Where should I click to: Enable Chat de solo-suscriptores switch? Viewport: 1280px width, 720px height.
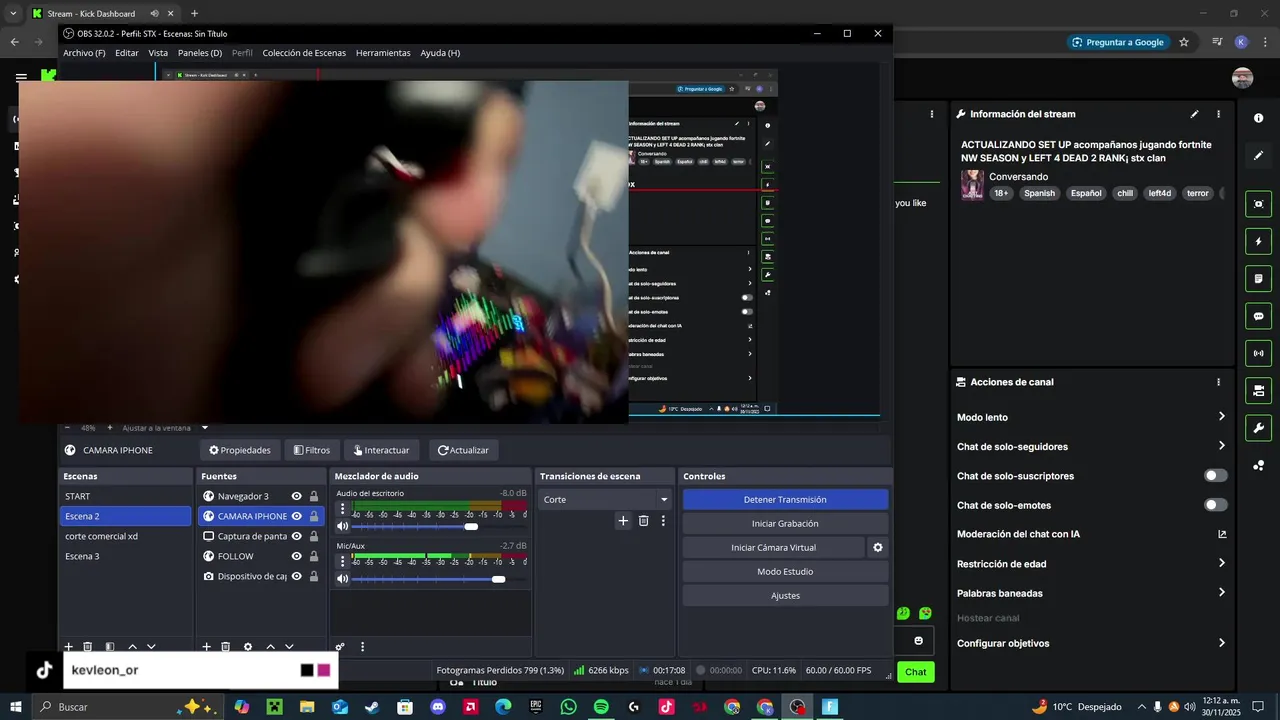pos(1216,476)
